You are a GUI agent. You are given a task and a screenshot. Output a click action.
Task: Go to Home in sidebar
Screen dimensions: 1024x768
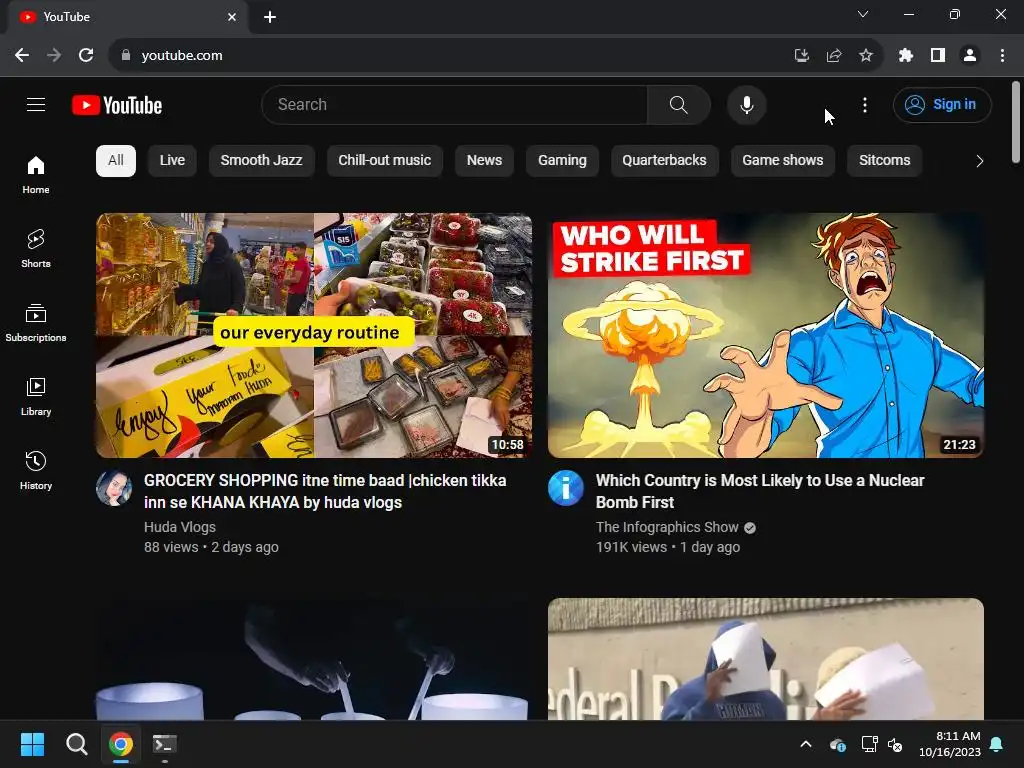[36, 174]
